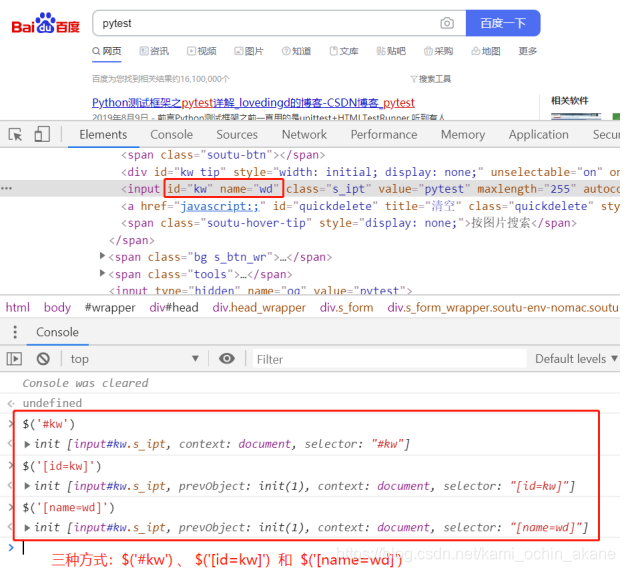Viewport: 625px width, 572px height.
Task: Switch to the Network panel tab
Action: [304, 134]
